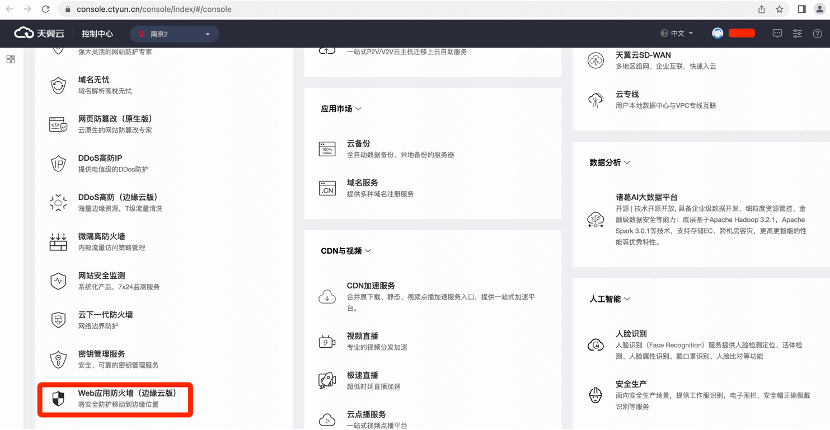Click the CDN加速服务 cloud icon
The image size is (830, 430).
coord(327,297)
